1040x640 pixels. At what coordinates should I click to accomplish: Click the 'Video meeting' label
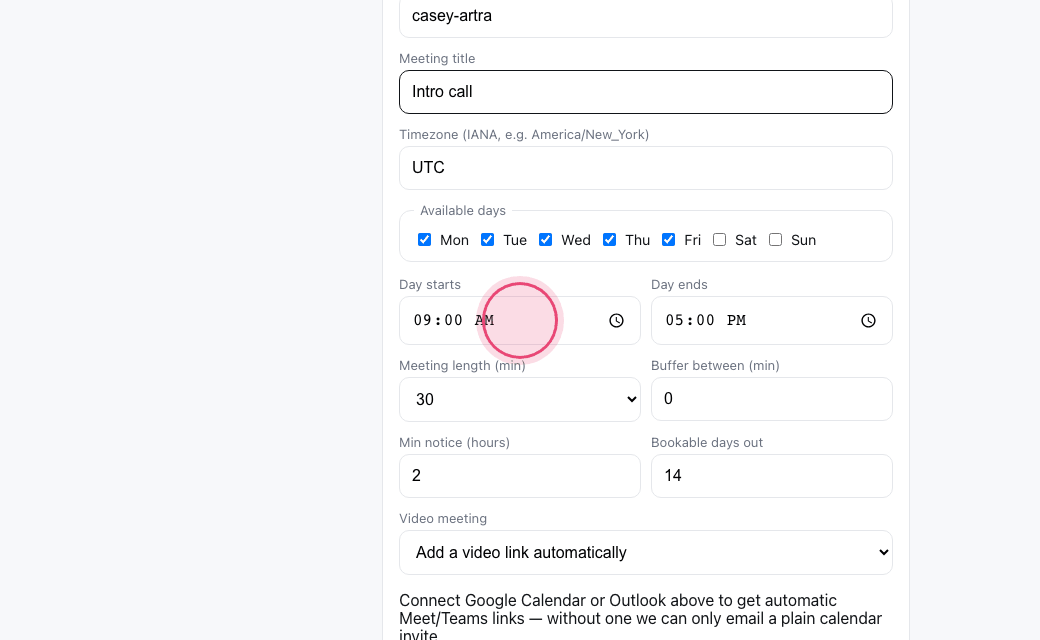coord(443,519)
